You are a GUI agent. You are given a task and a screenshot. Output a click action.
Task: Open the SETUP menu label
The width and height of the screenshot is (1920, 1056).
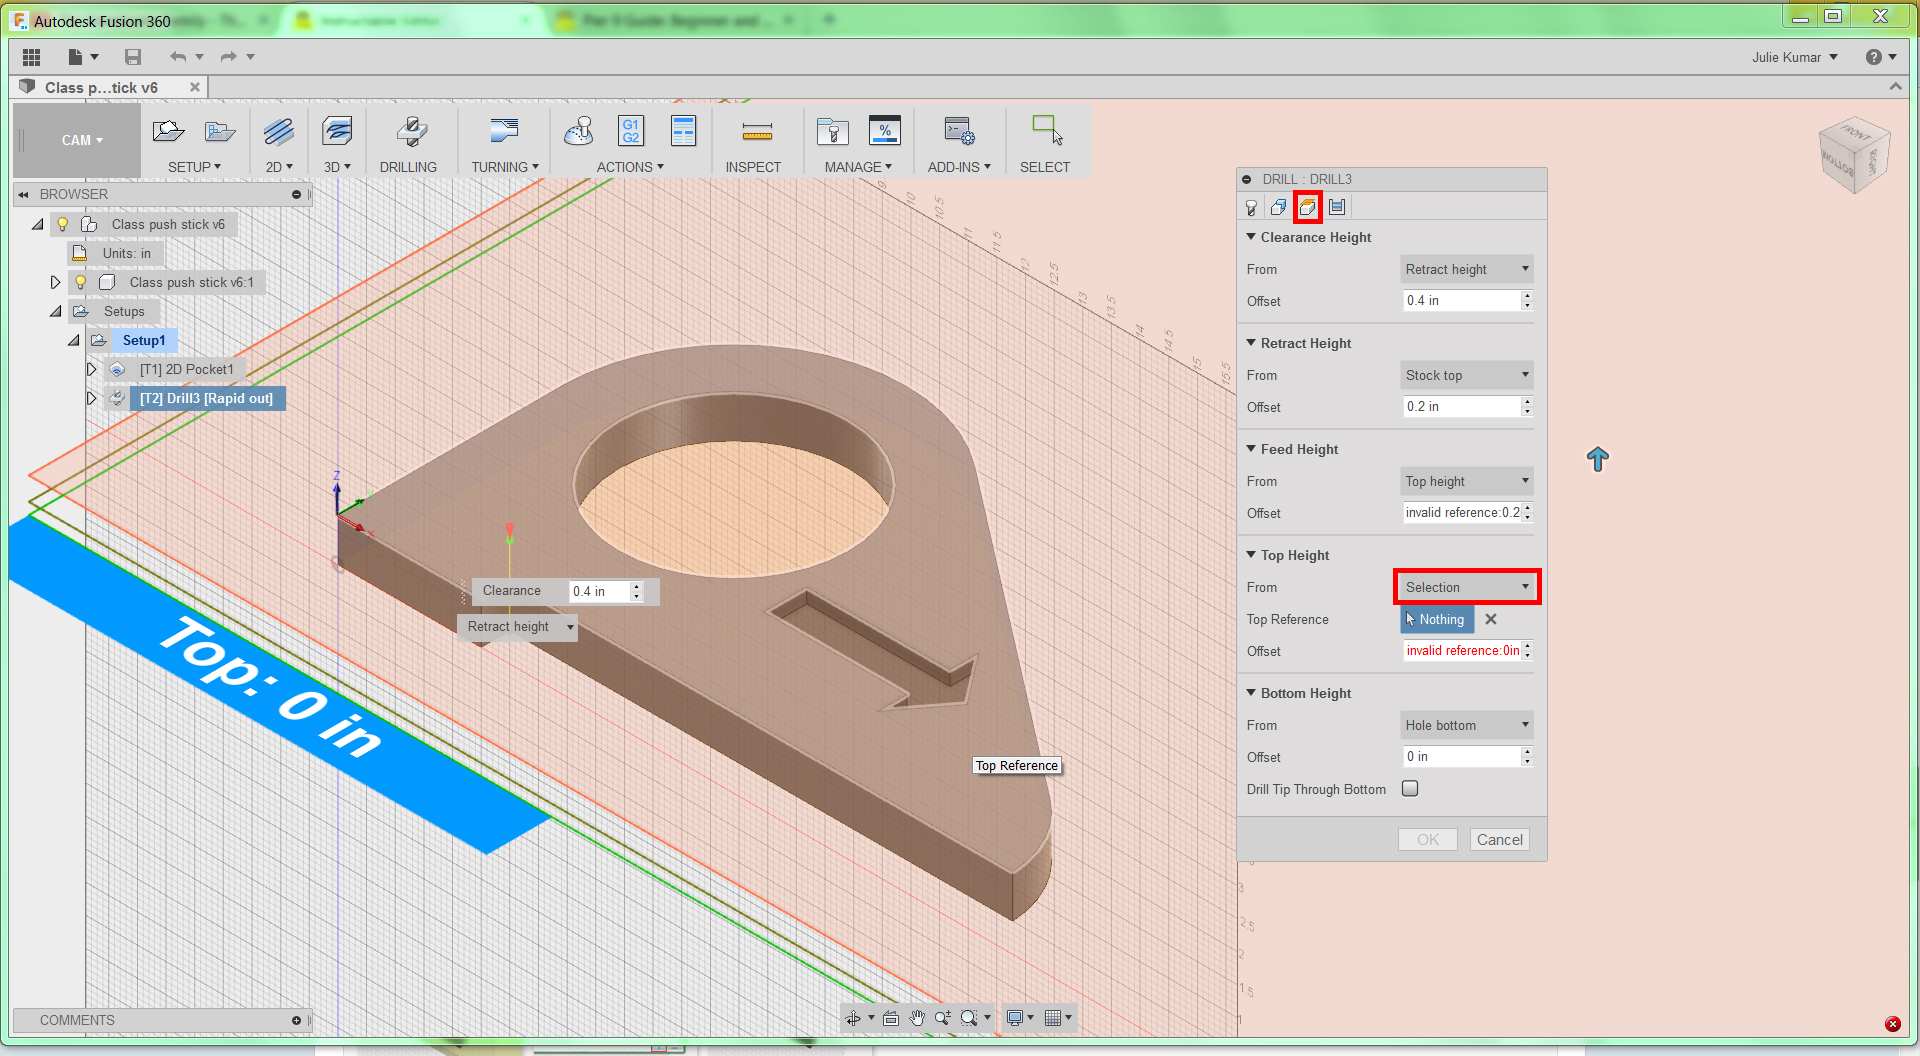click(x=194, y=167)
